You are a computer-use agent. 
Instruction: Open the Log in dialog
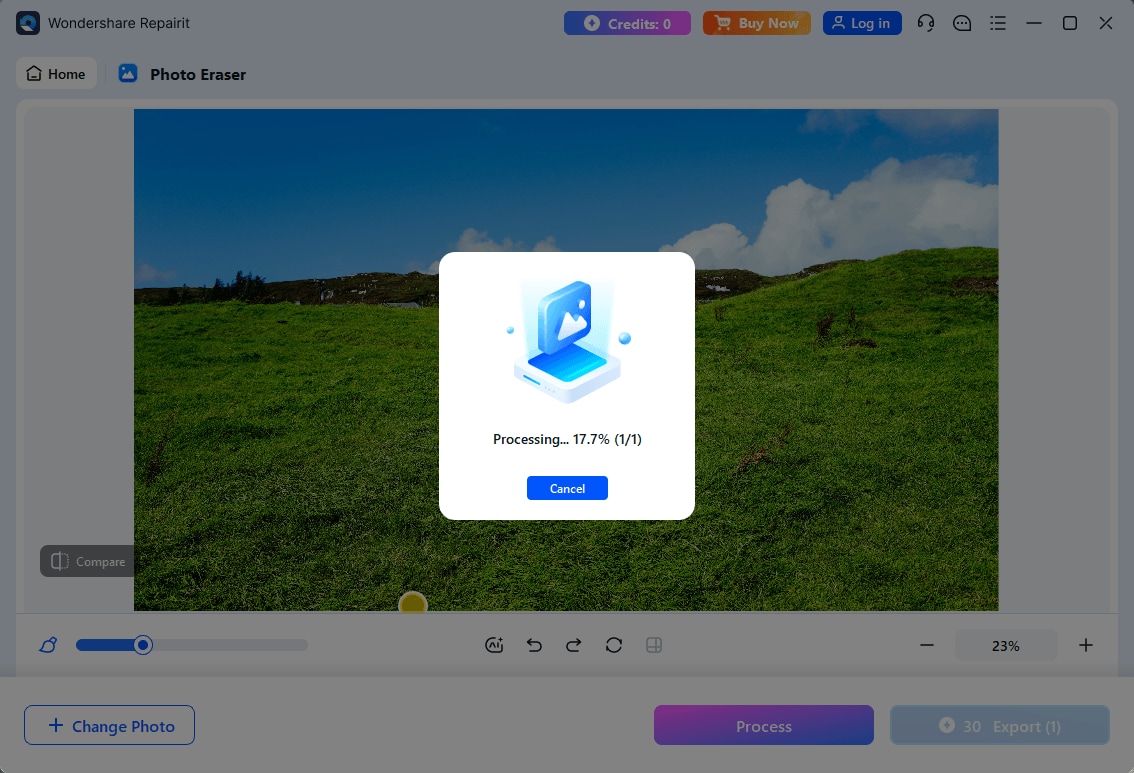(861, 22)
